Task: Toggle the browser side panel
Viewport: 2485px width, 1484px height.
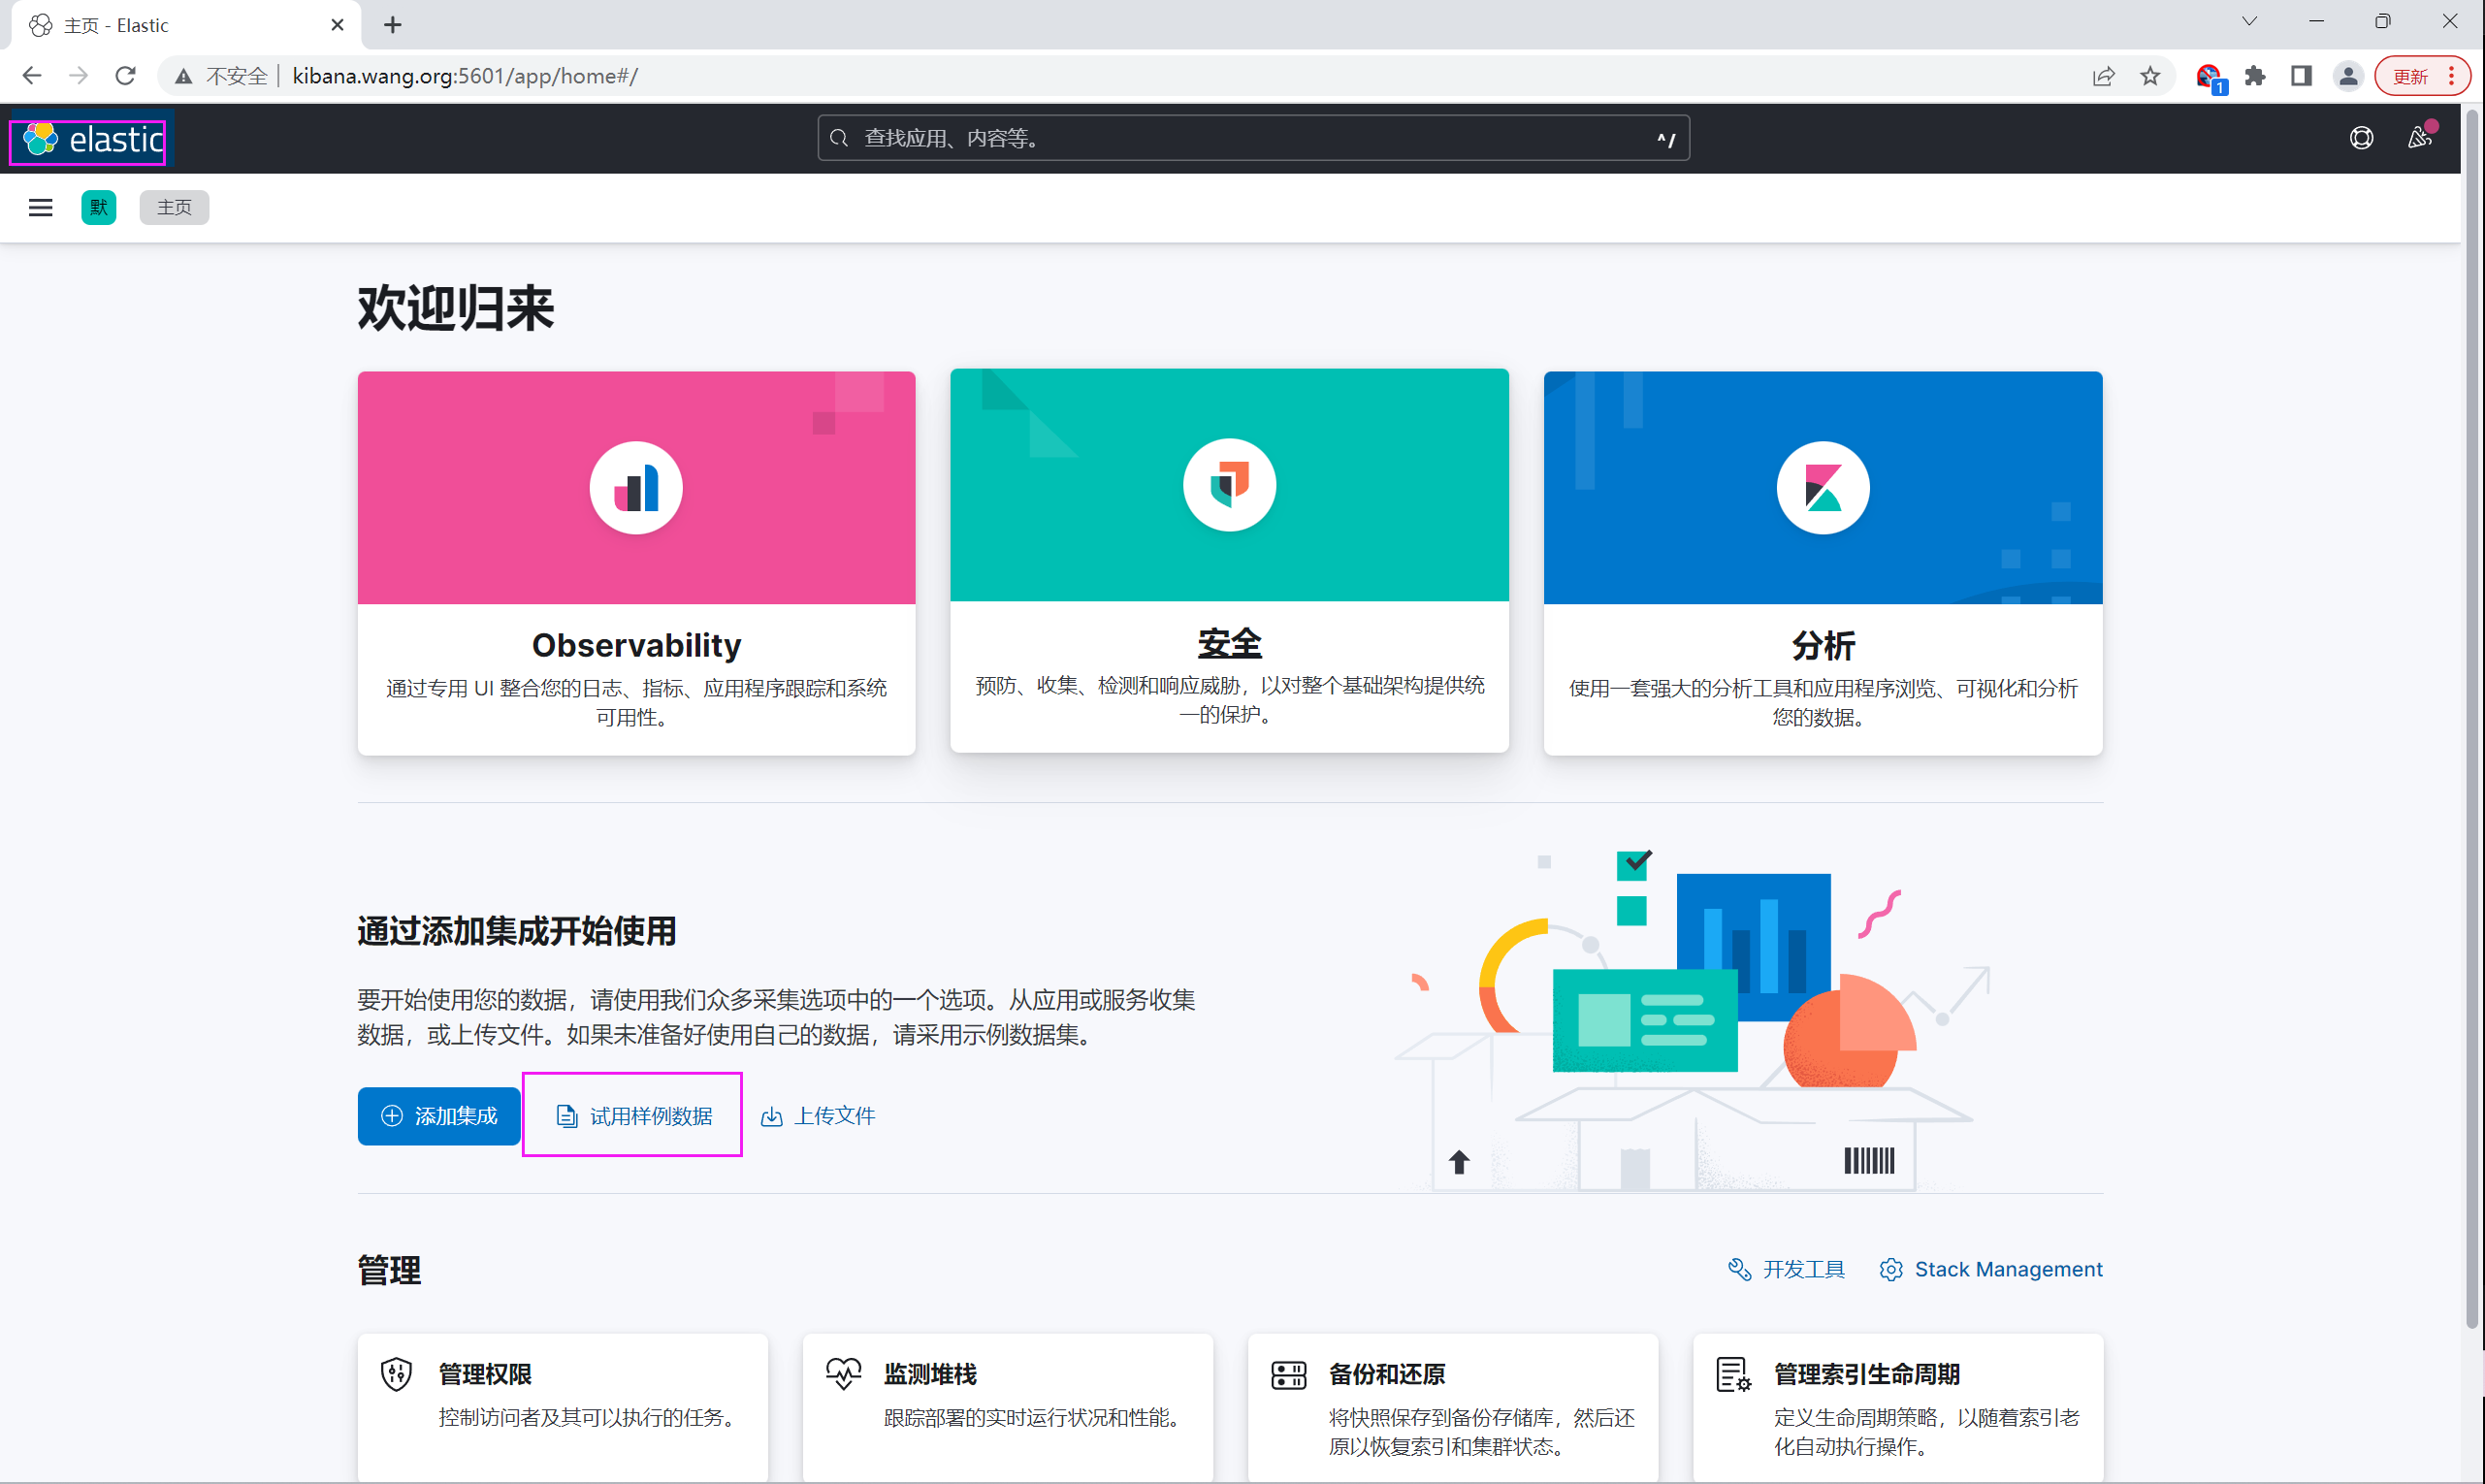Action: tap(2301, 76)
